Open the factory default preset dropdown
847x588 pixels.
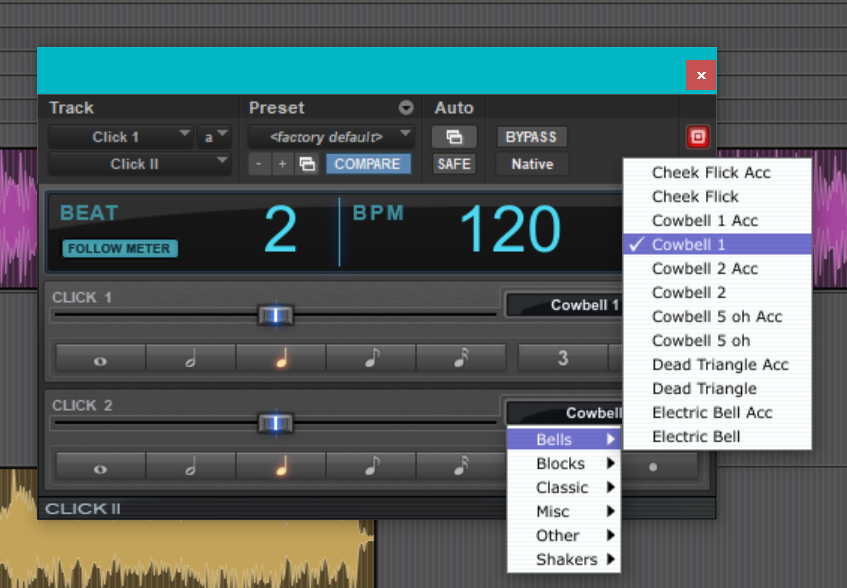click(331, 137)
